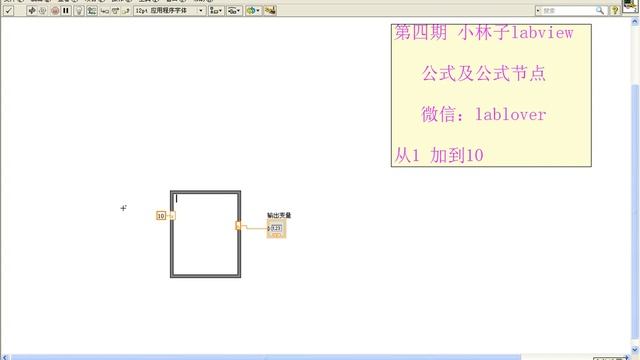Click the vertical scrollbar thumb
Image resolution: width=640 pixels, height=360 pixels.
tap(635, 211)
